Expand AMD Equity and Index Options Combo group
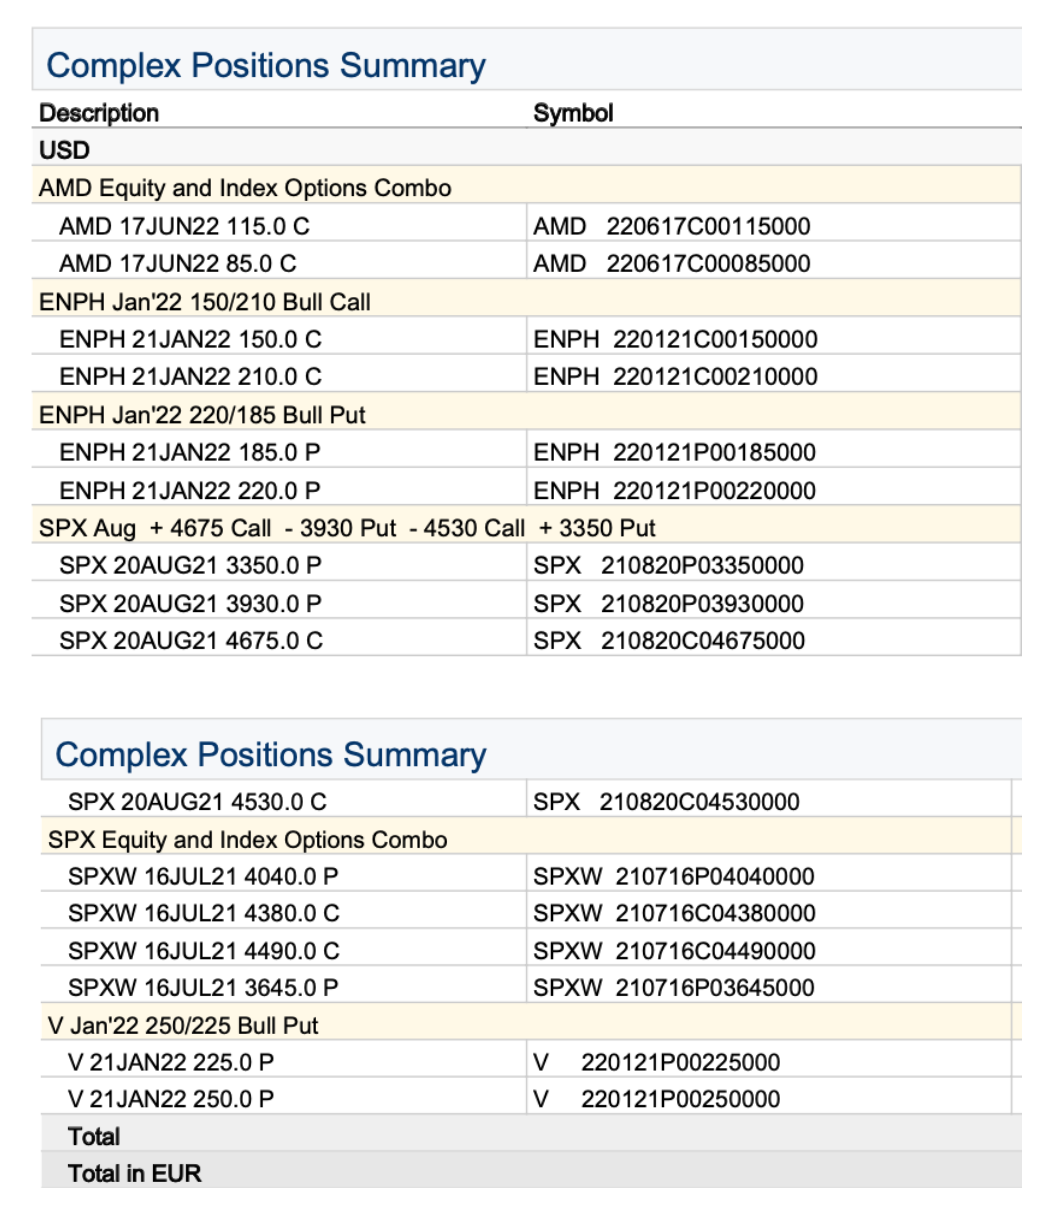Screen dimensions: 1050x1218 click(x=245, y=188)
